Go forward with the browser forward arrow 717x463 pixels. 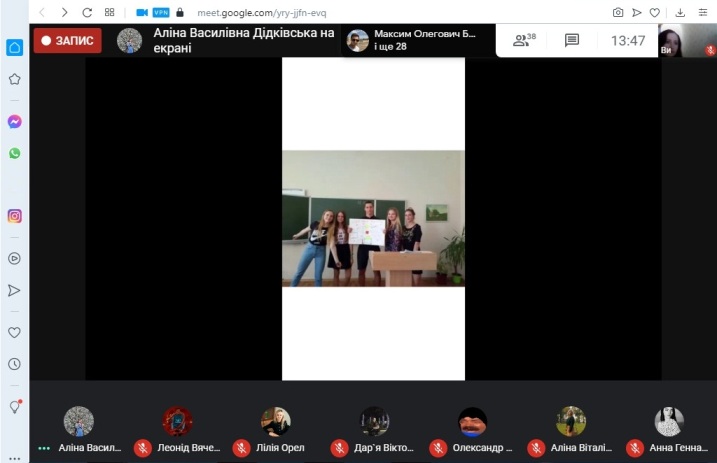[64, 12]
